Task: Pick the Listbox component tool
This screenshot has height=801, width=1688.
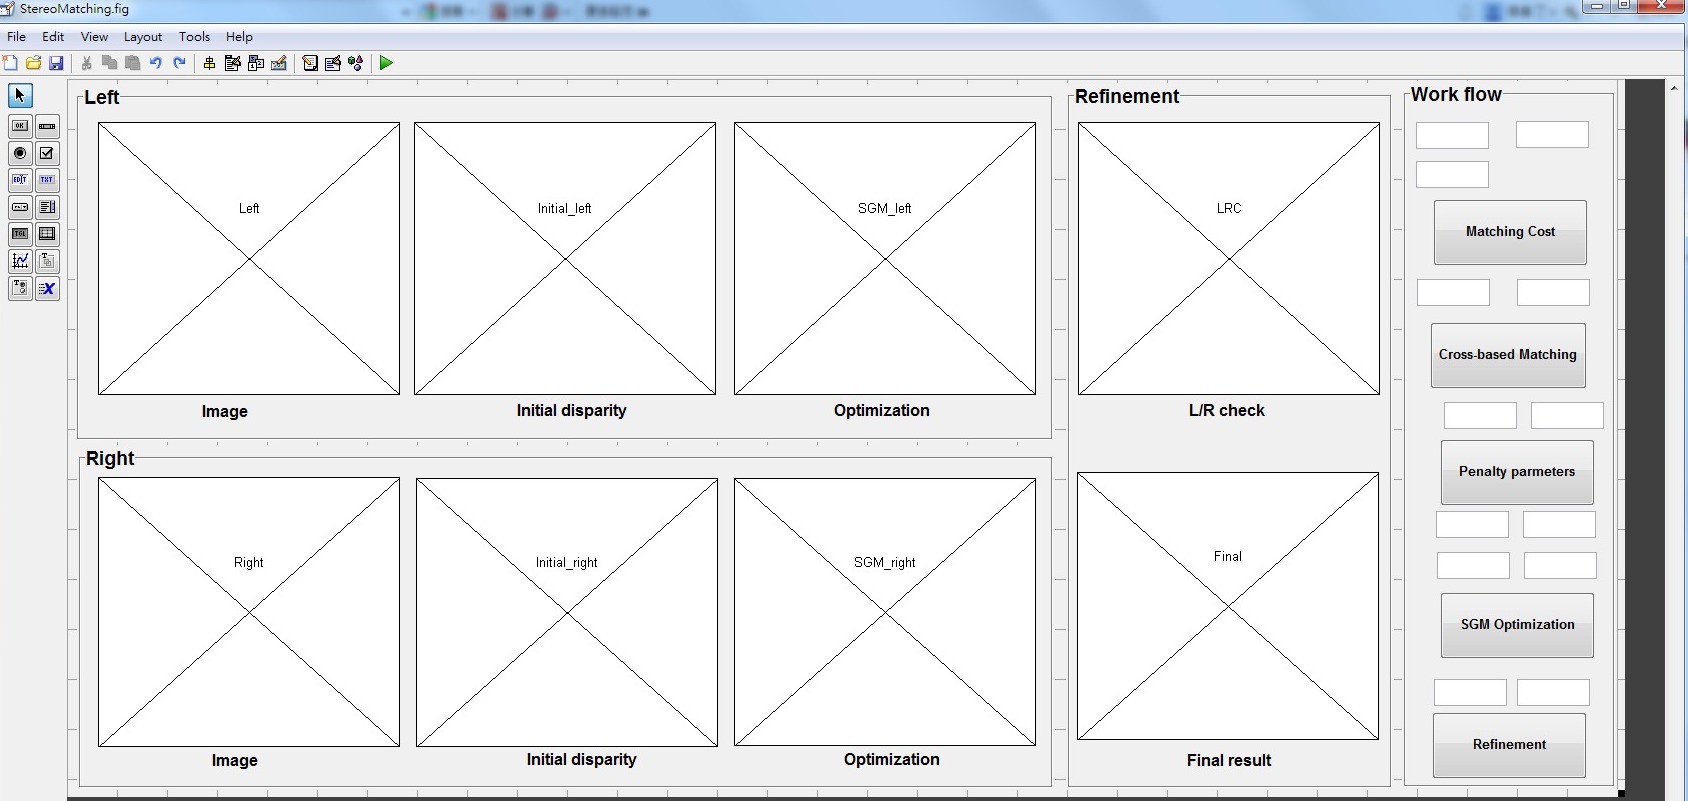Action: click(47, 207)
